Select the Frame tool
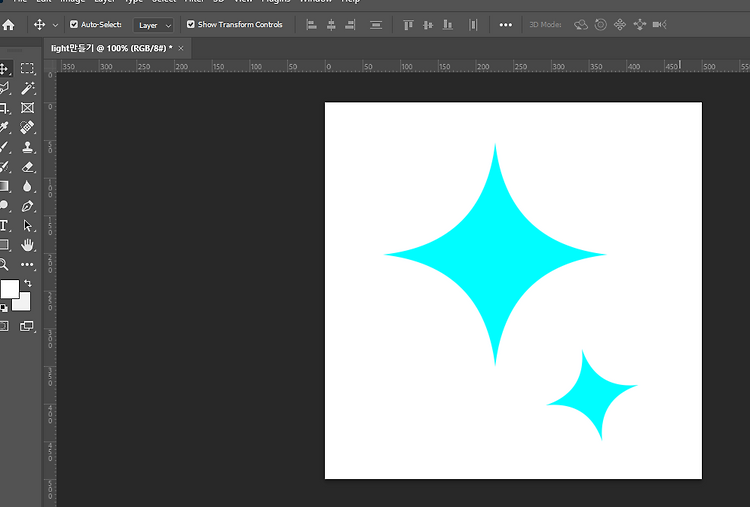The image size is (750, 507). click(27, 108)
